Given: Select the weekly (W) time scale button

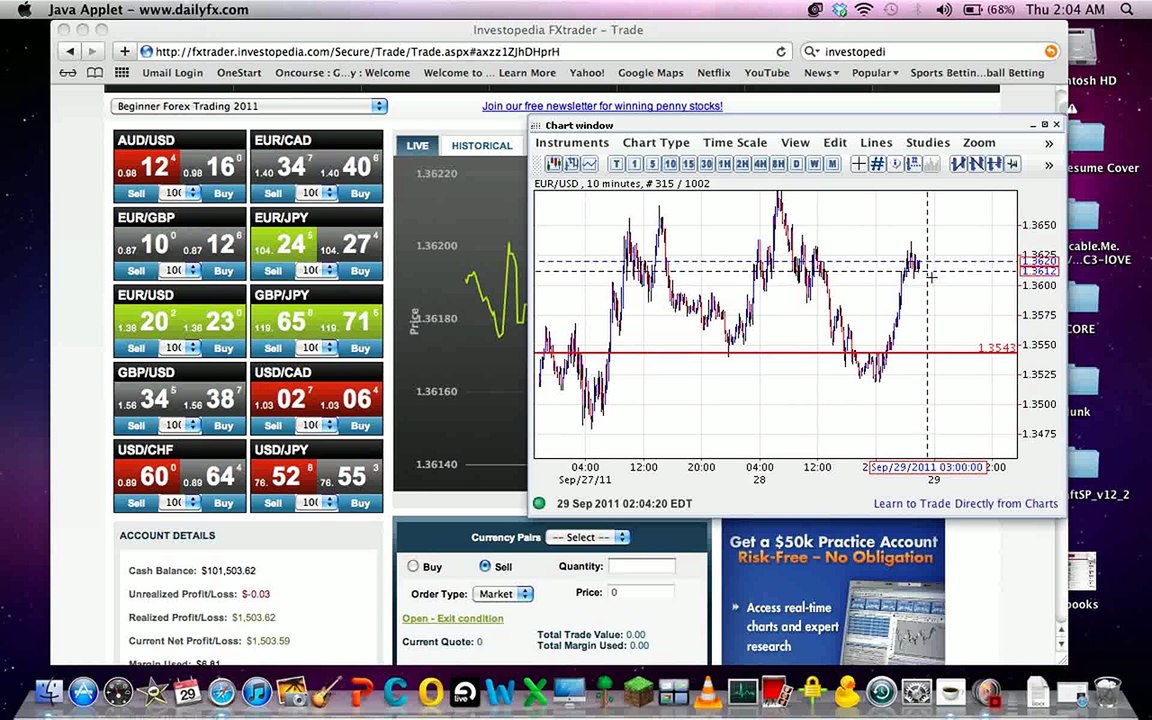Looking at the screenshot, I should click(814, 164).
